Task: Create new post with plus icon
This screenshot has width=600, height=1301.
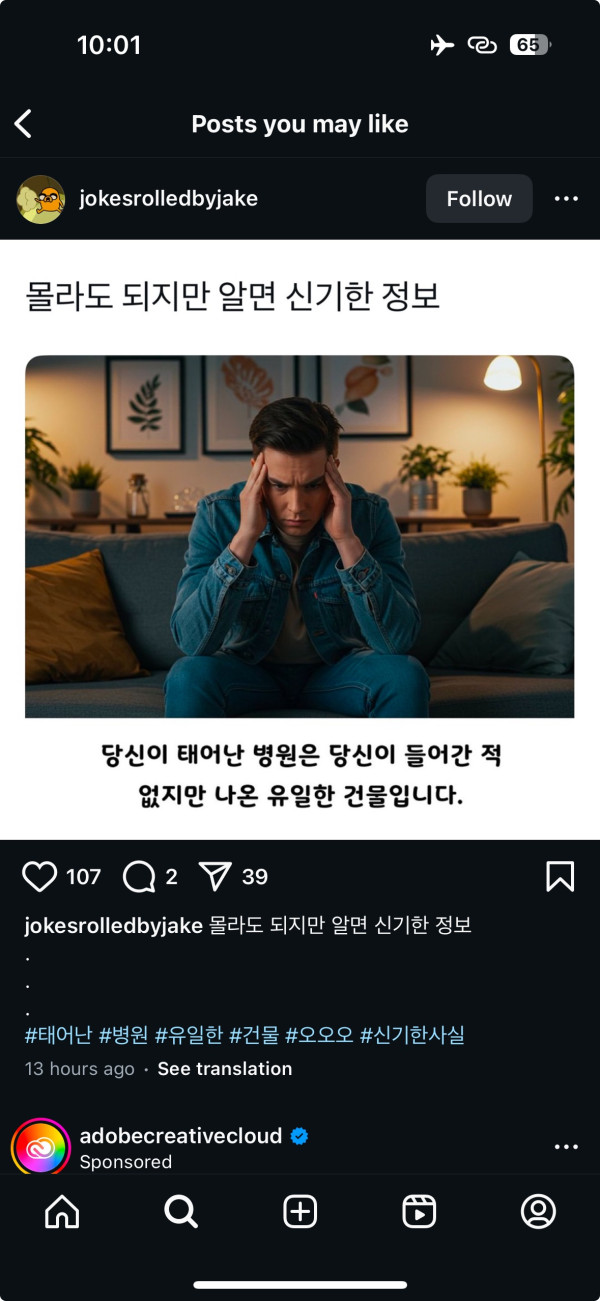Action: [x=300, y=1212]
